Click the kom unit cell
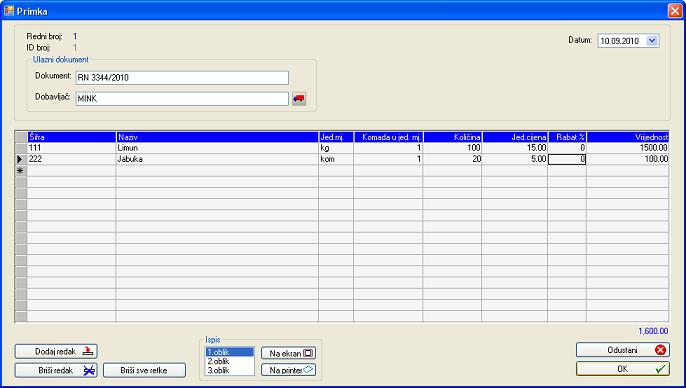This screenshot has height=388, width=686. [336, 159]
